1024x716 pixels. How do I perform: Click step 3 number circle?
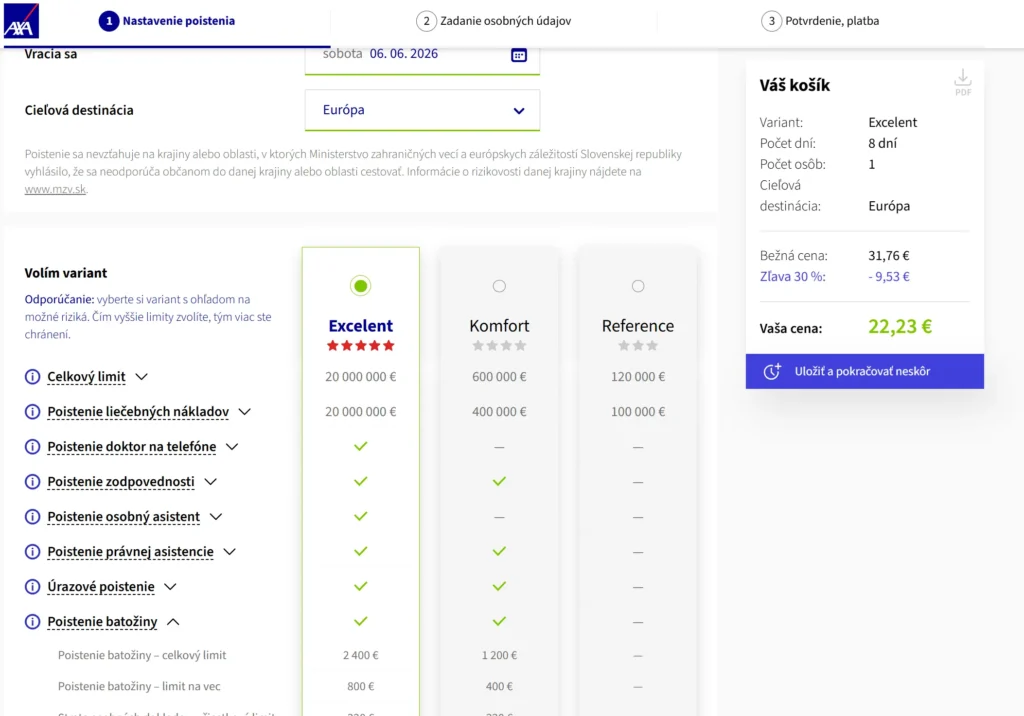point(771,21)
